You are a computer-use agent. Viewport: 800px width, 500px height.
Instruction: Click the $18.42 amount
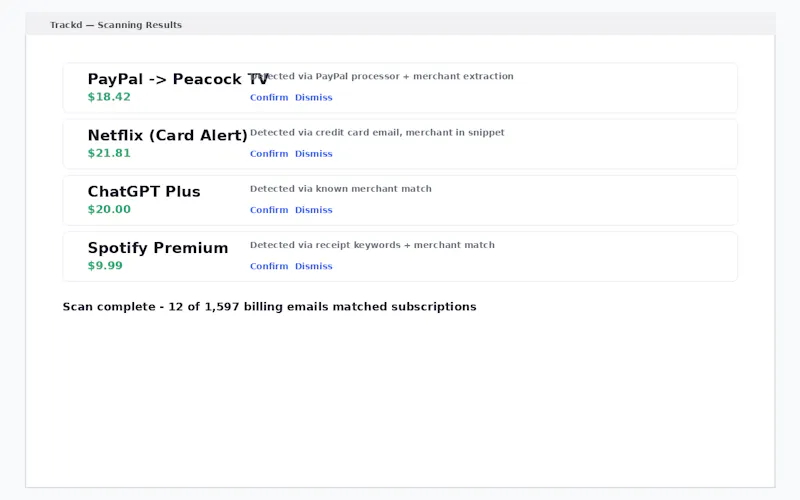[109, 97]
